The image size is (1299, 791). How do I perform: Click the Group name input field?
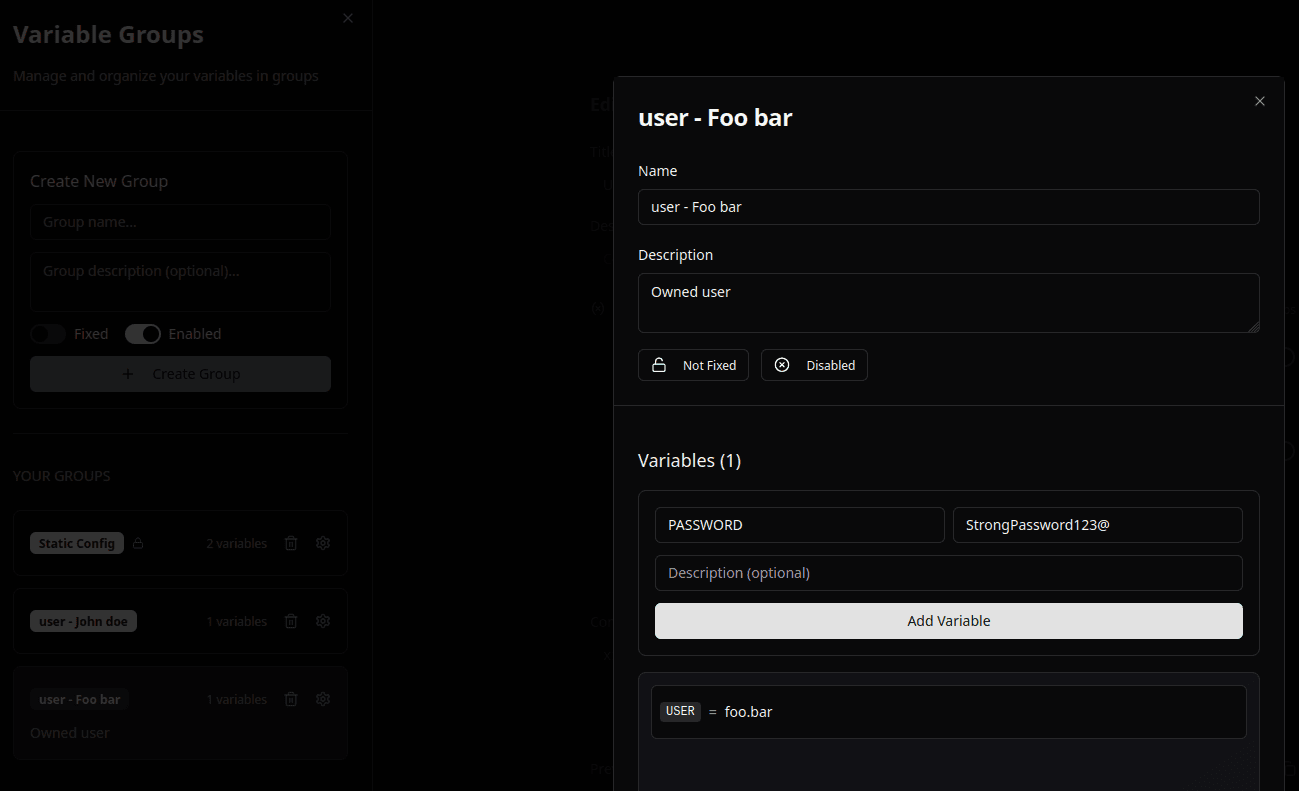tap(180, 221)
